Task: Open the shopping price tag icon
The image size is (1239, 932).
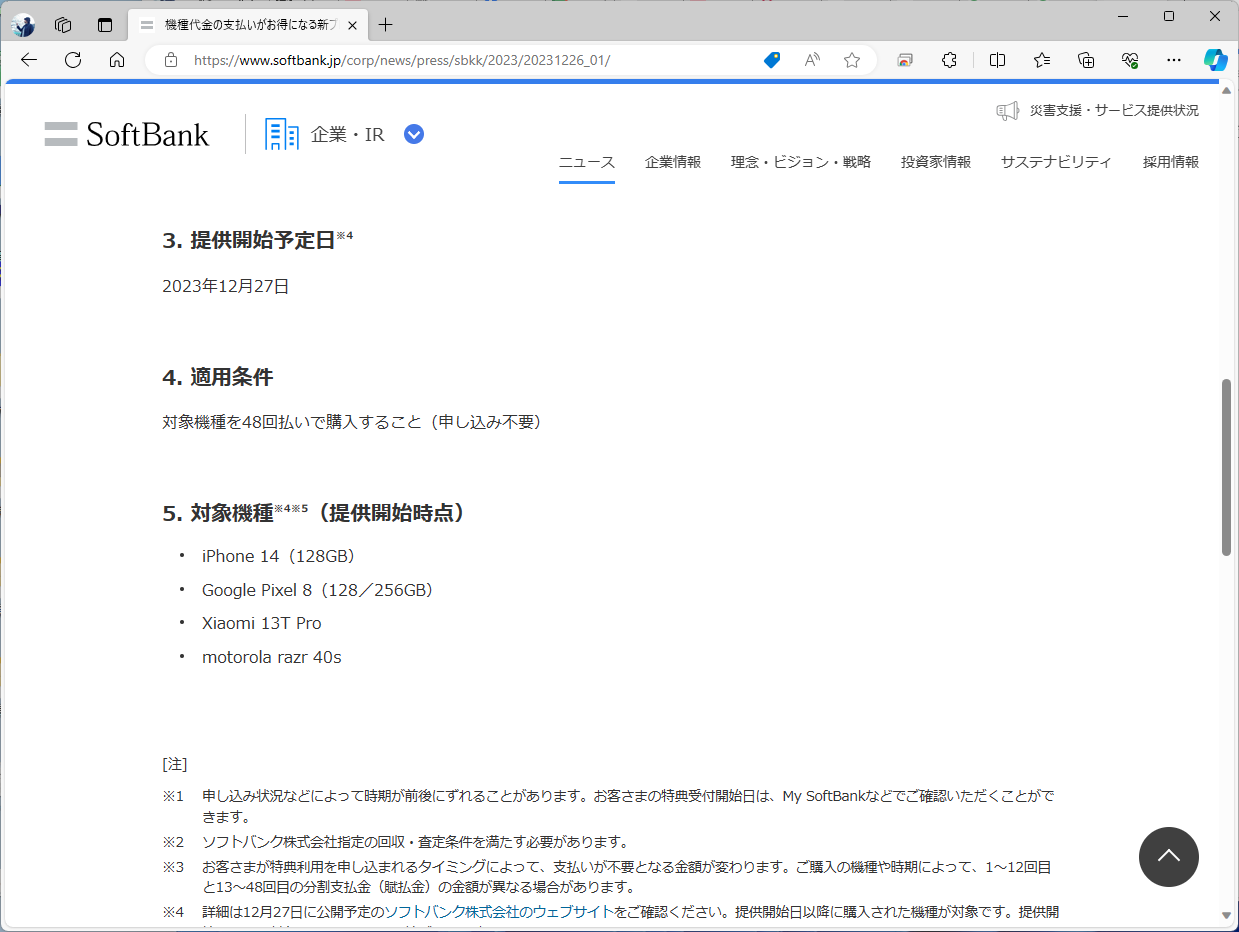Action: (772, 60)
